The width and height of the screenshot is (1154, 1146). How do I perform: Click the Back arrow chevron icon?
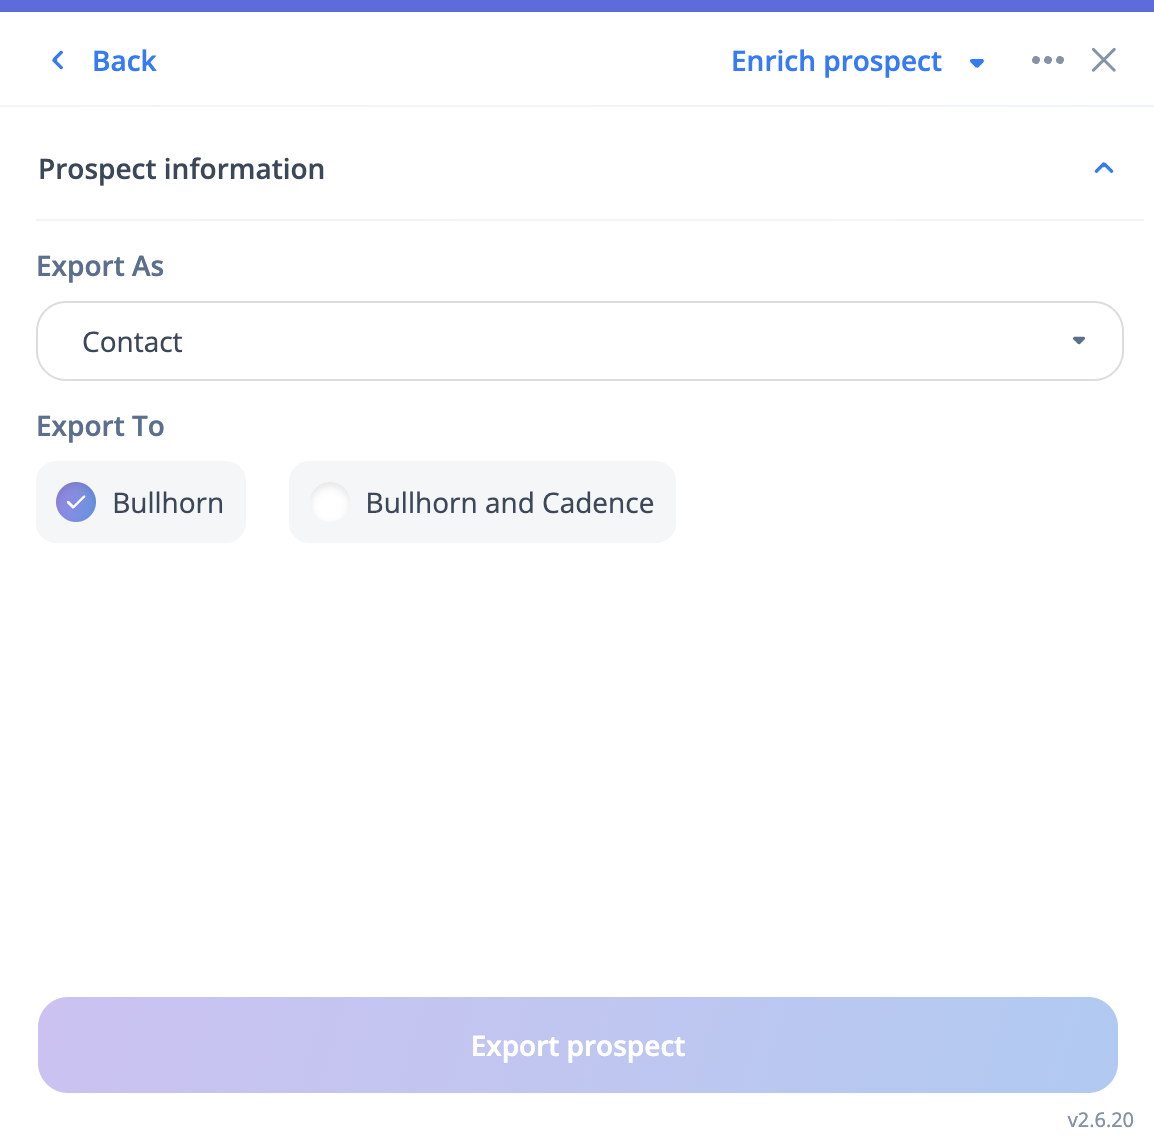click(x=58, y=61)
